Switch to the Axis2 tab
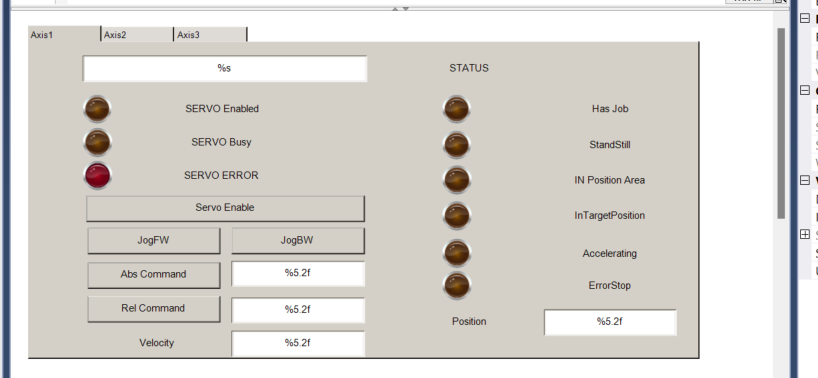The image size is (818, 378). 137,34
